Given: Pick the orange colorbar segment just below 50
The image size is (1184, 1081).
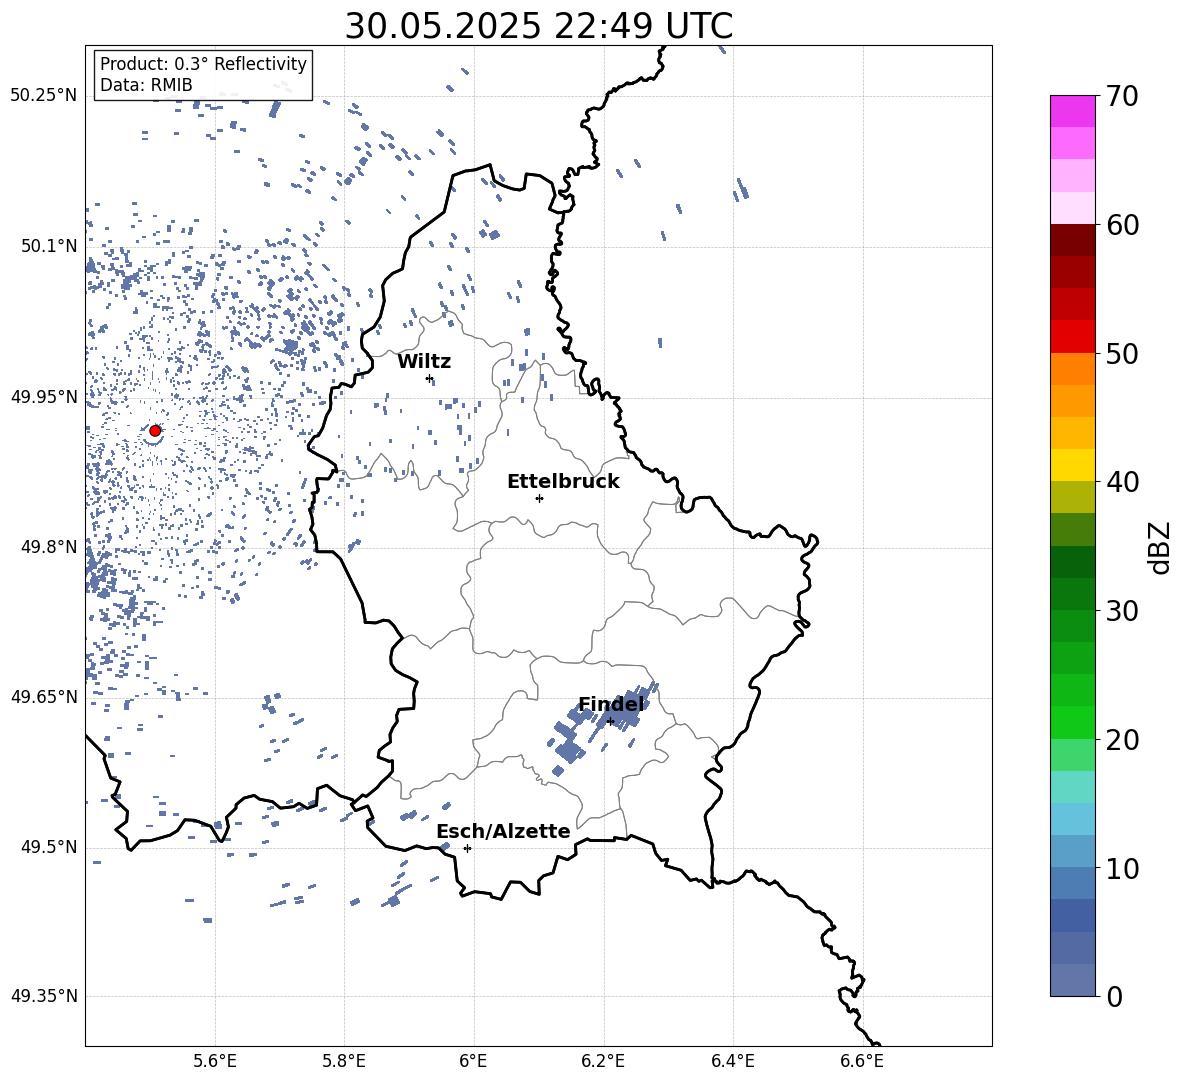Looking at the screenshot, I should [x=1073, y=368].
